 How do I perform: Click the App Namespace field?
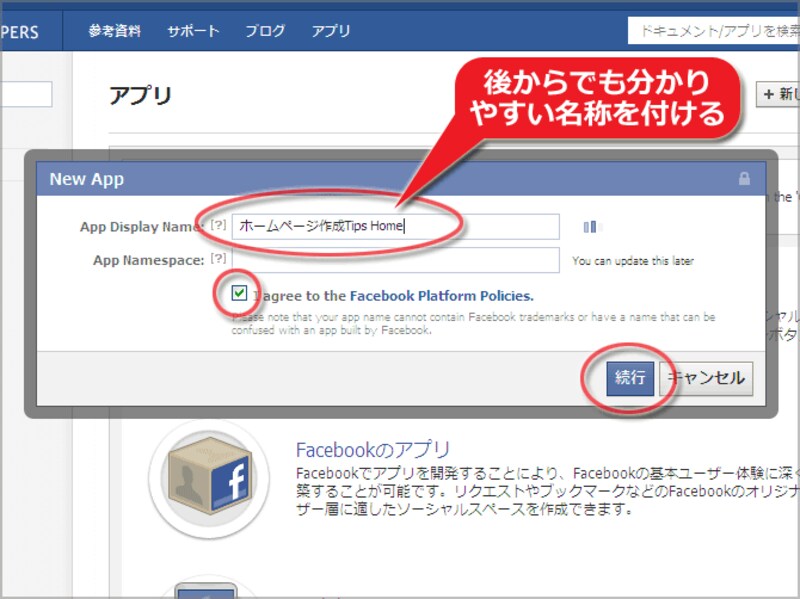395,260
